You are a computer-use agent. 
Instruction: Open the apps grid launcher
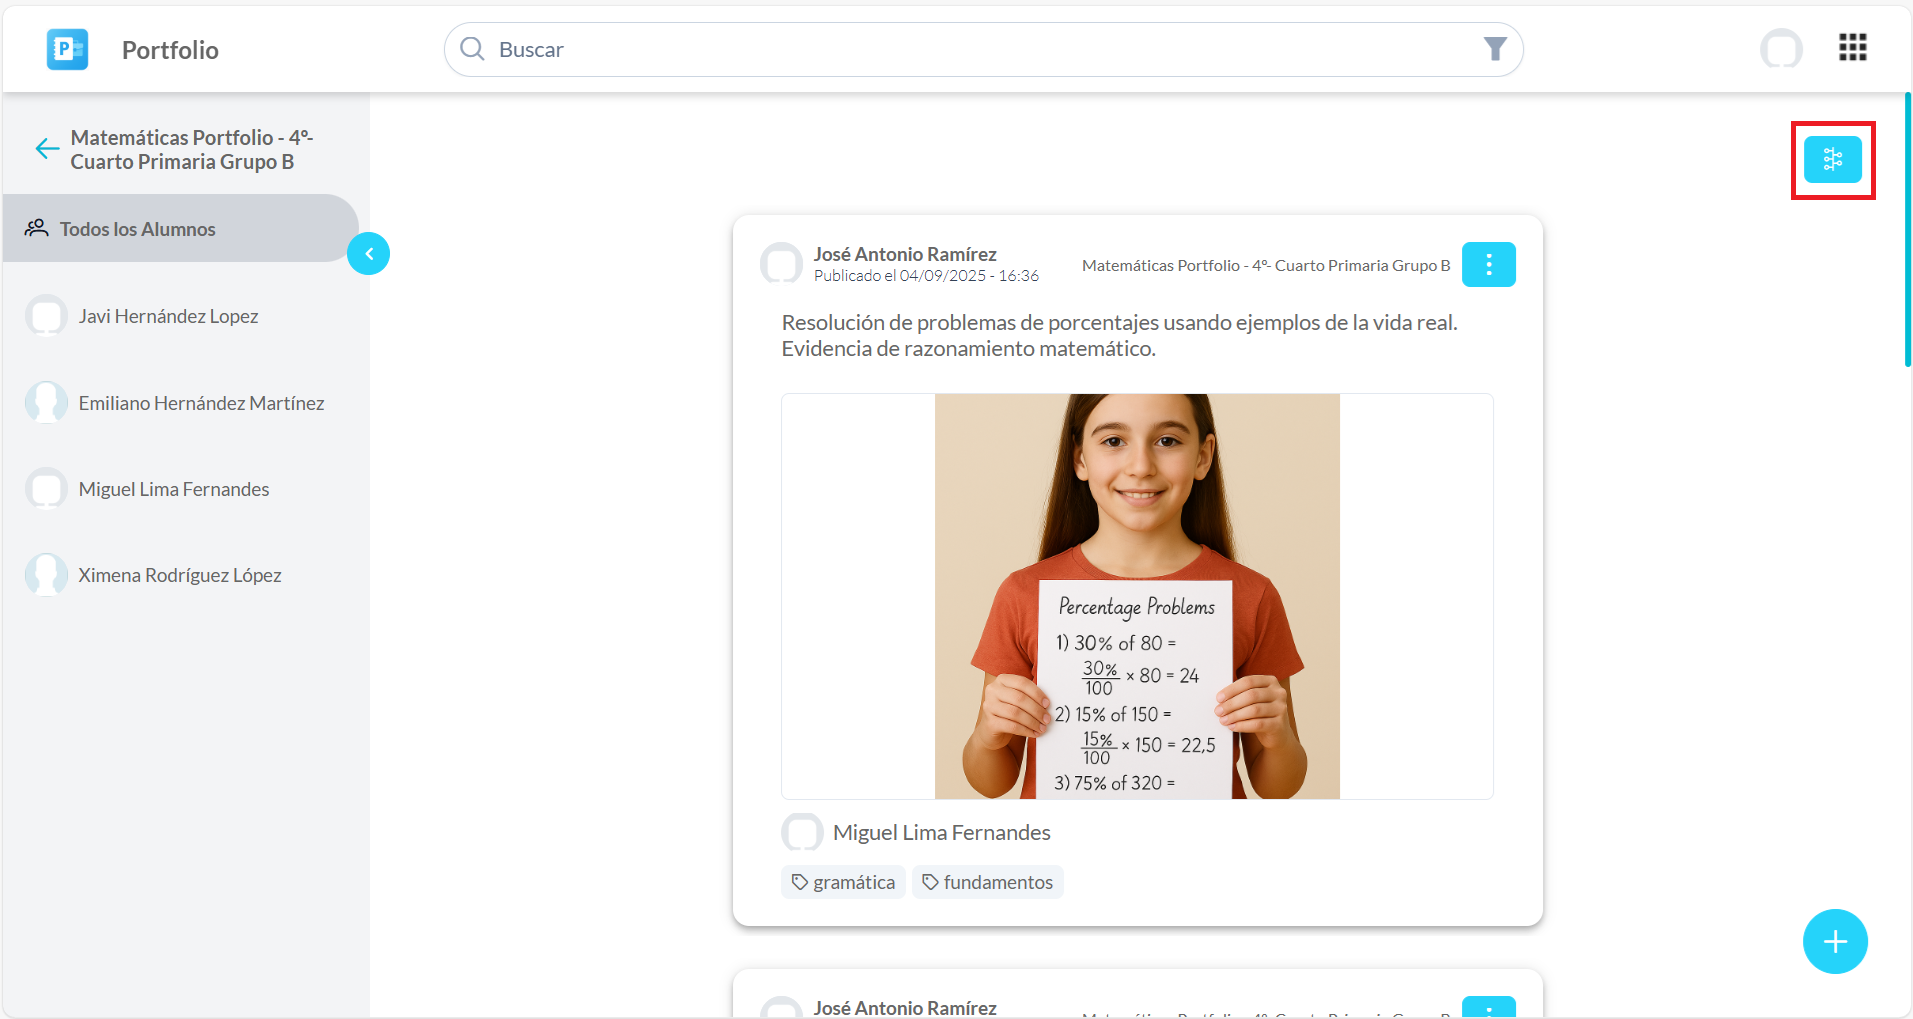click(x=1852, y=47)
